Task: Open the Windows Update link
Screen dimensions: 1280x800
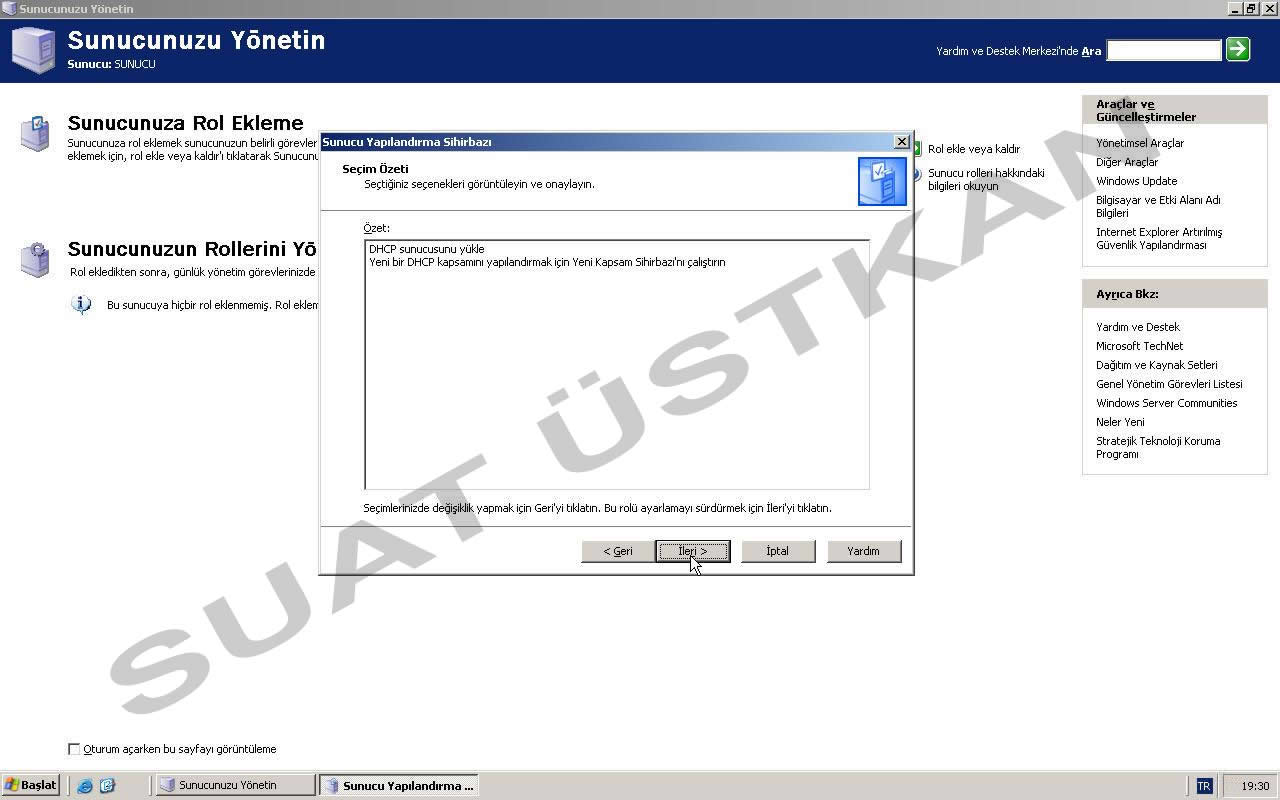Action: tap(1136, 181)
